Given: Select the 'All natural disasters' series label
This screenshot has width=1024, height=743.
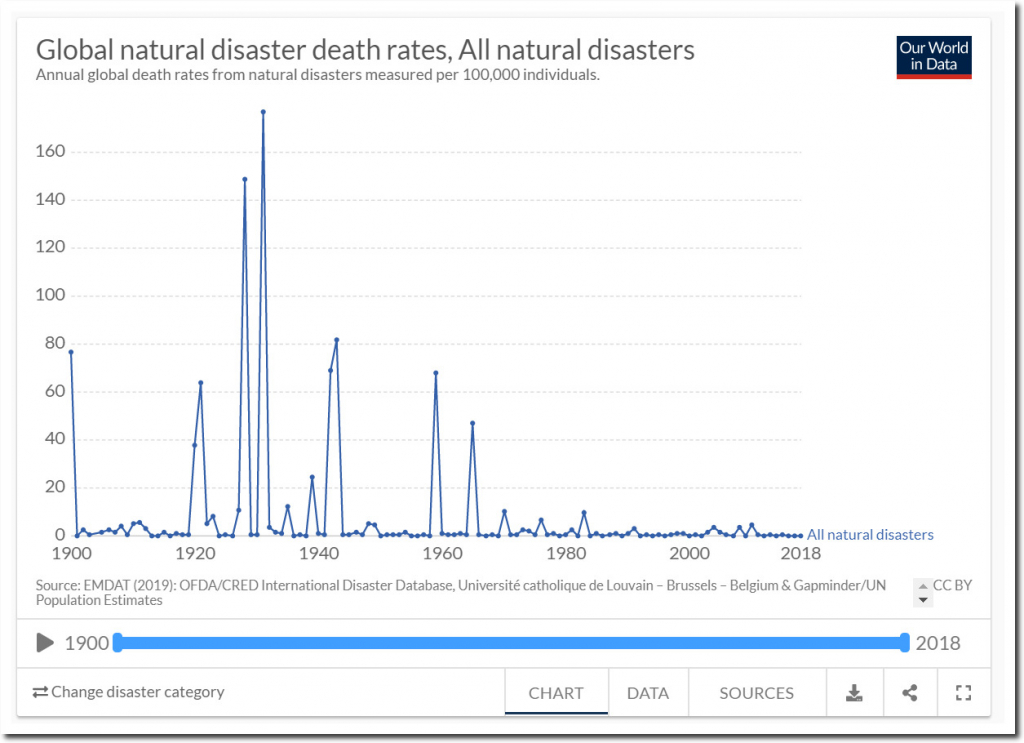Looking at the screenshot, I should 870,535.
